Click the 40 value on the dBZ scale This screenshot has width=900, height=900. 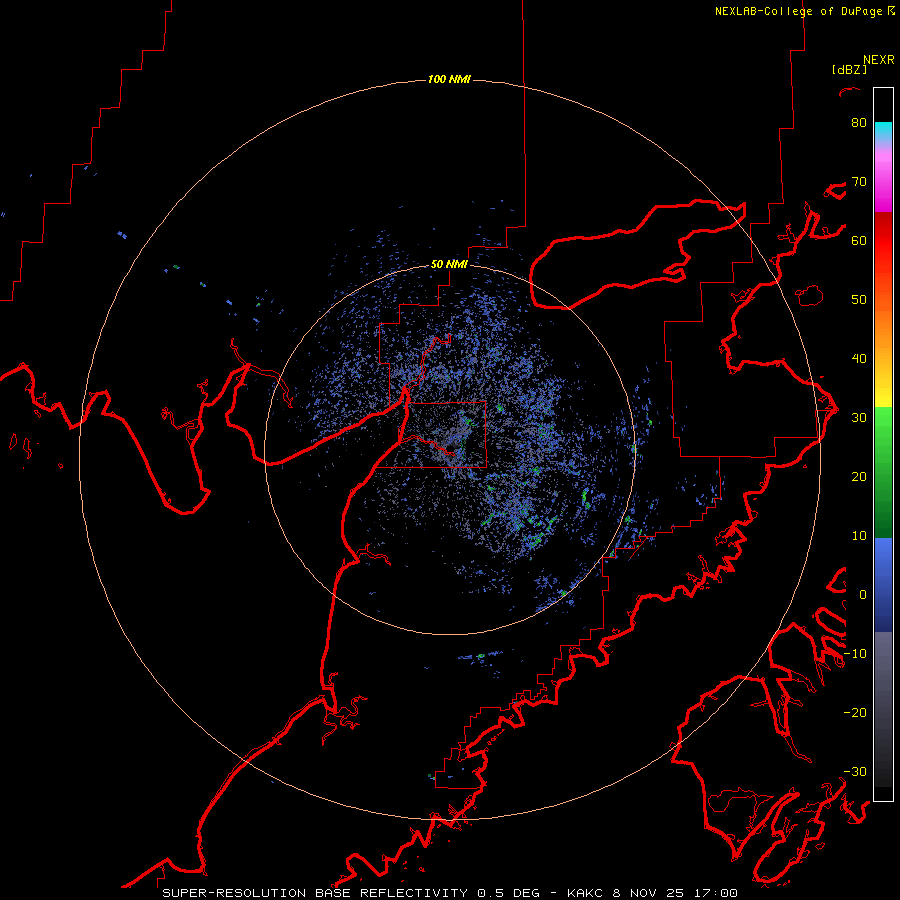click(x=859, y=359)
